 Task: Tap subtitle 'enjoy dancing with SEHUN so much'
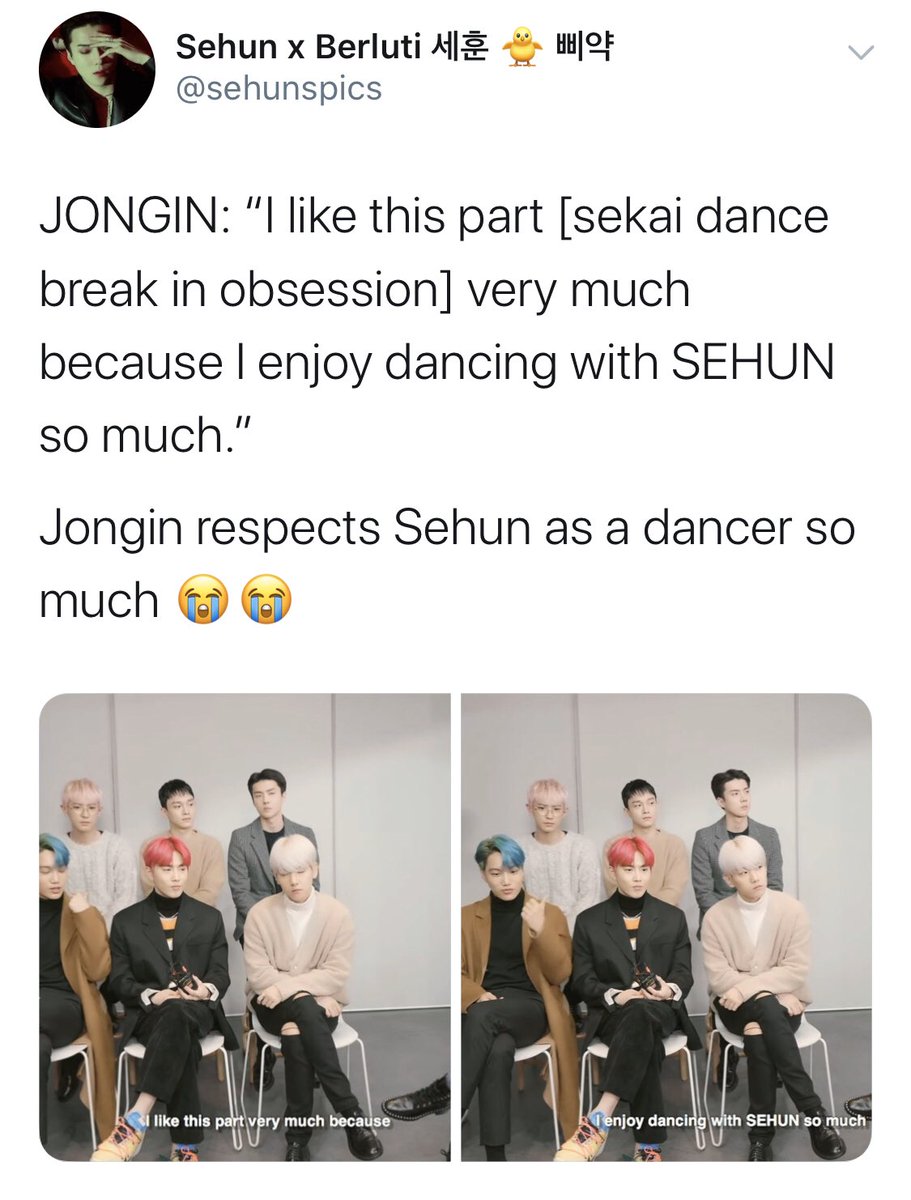click(733, 1121)
